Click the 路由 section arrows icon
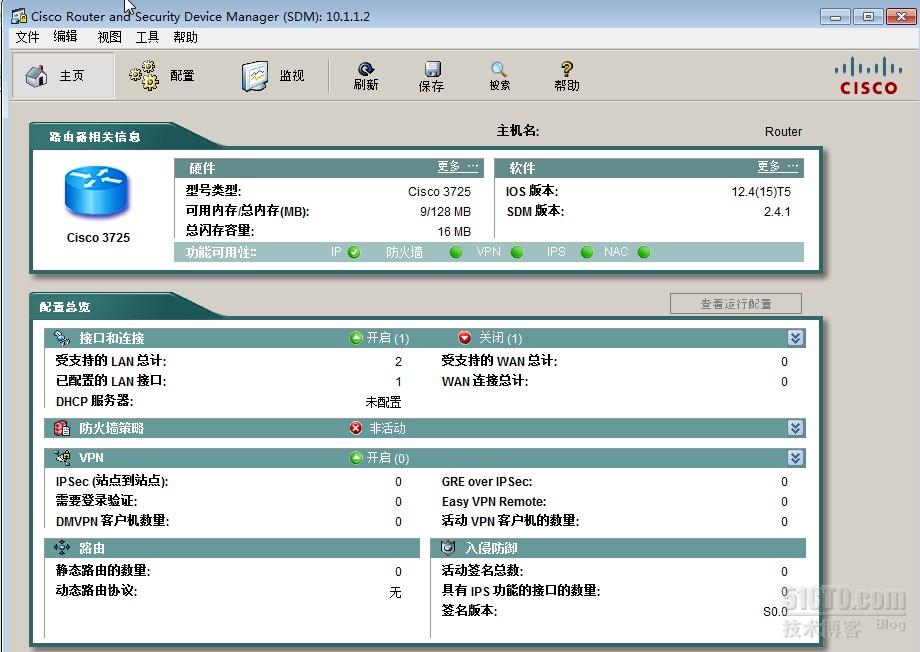This screenshot has width=920, height=652. pyautogui.click(x=62, y=548)
